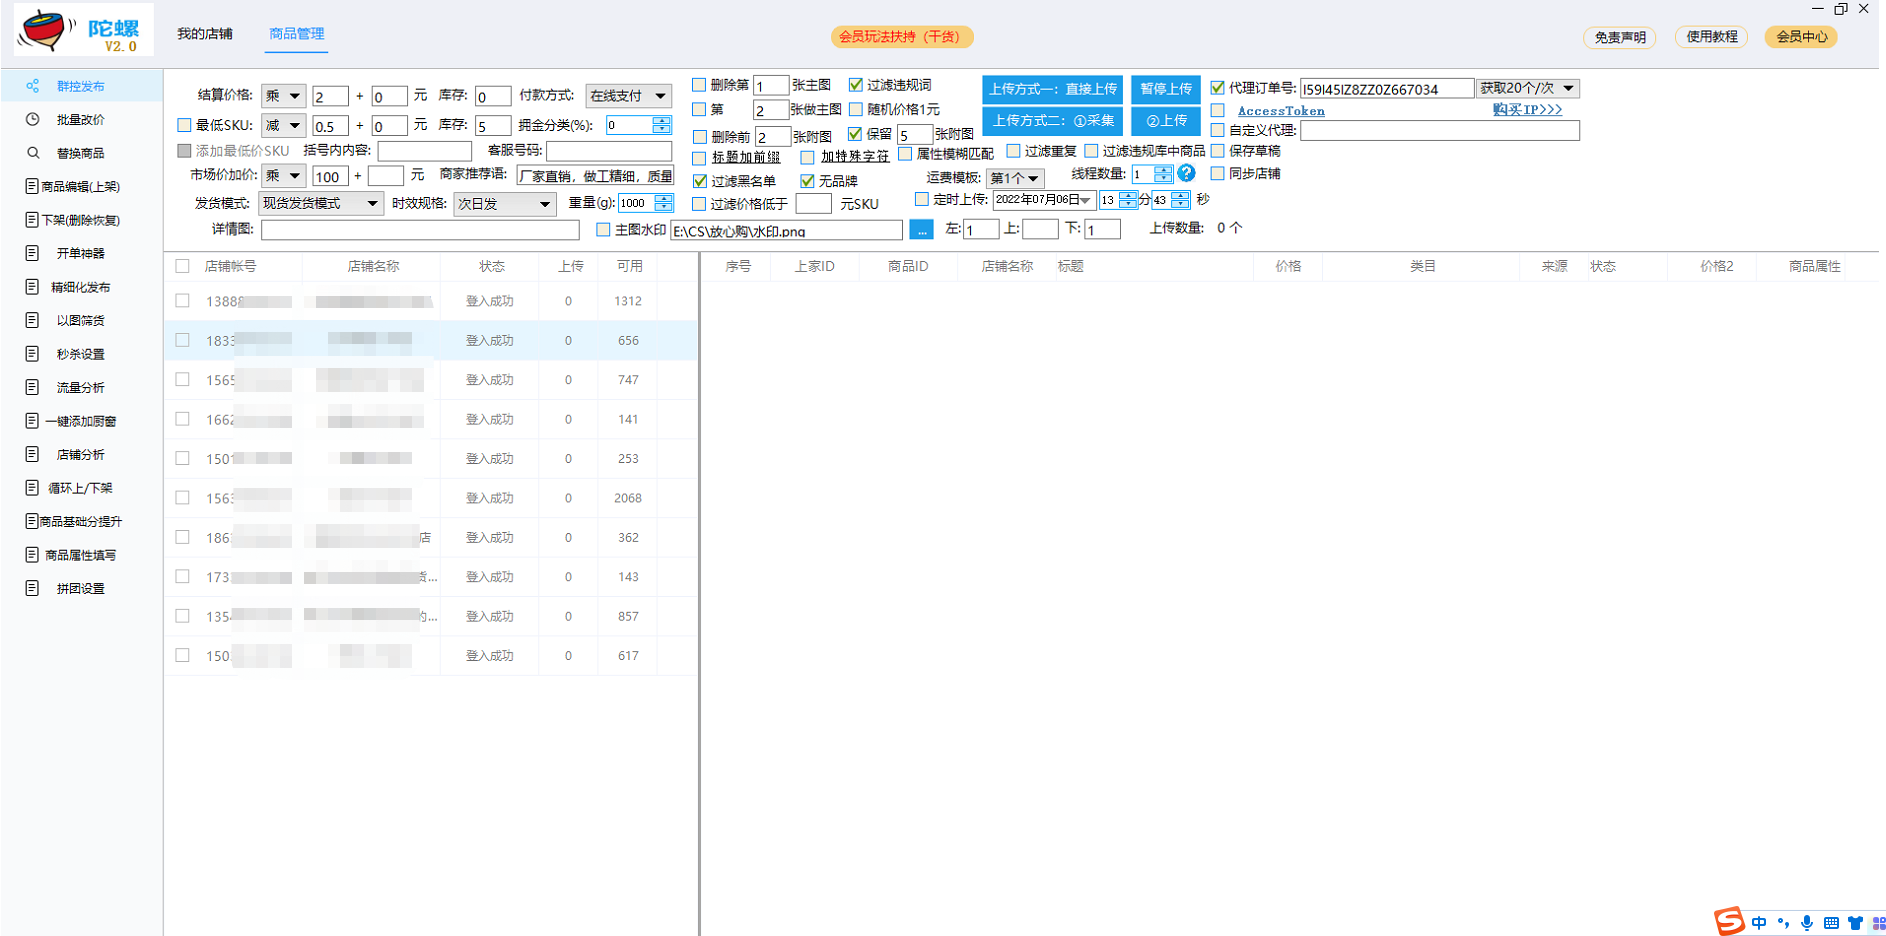The height and width of the screenshot is (936, 1886).
Task: Click the 批量改价 clock icon
Action: pos(33,119)
